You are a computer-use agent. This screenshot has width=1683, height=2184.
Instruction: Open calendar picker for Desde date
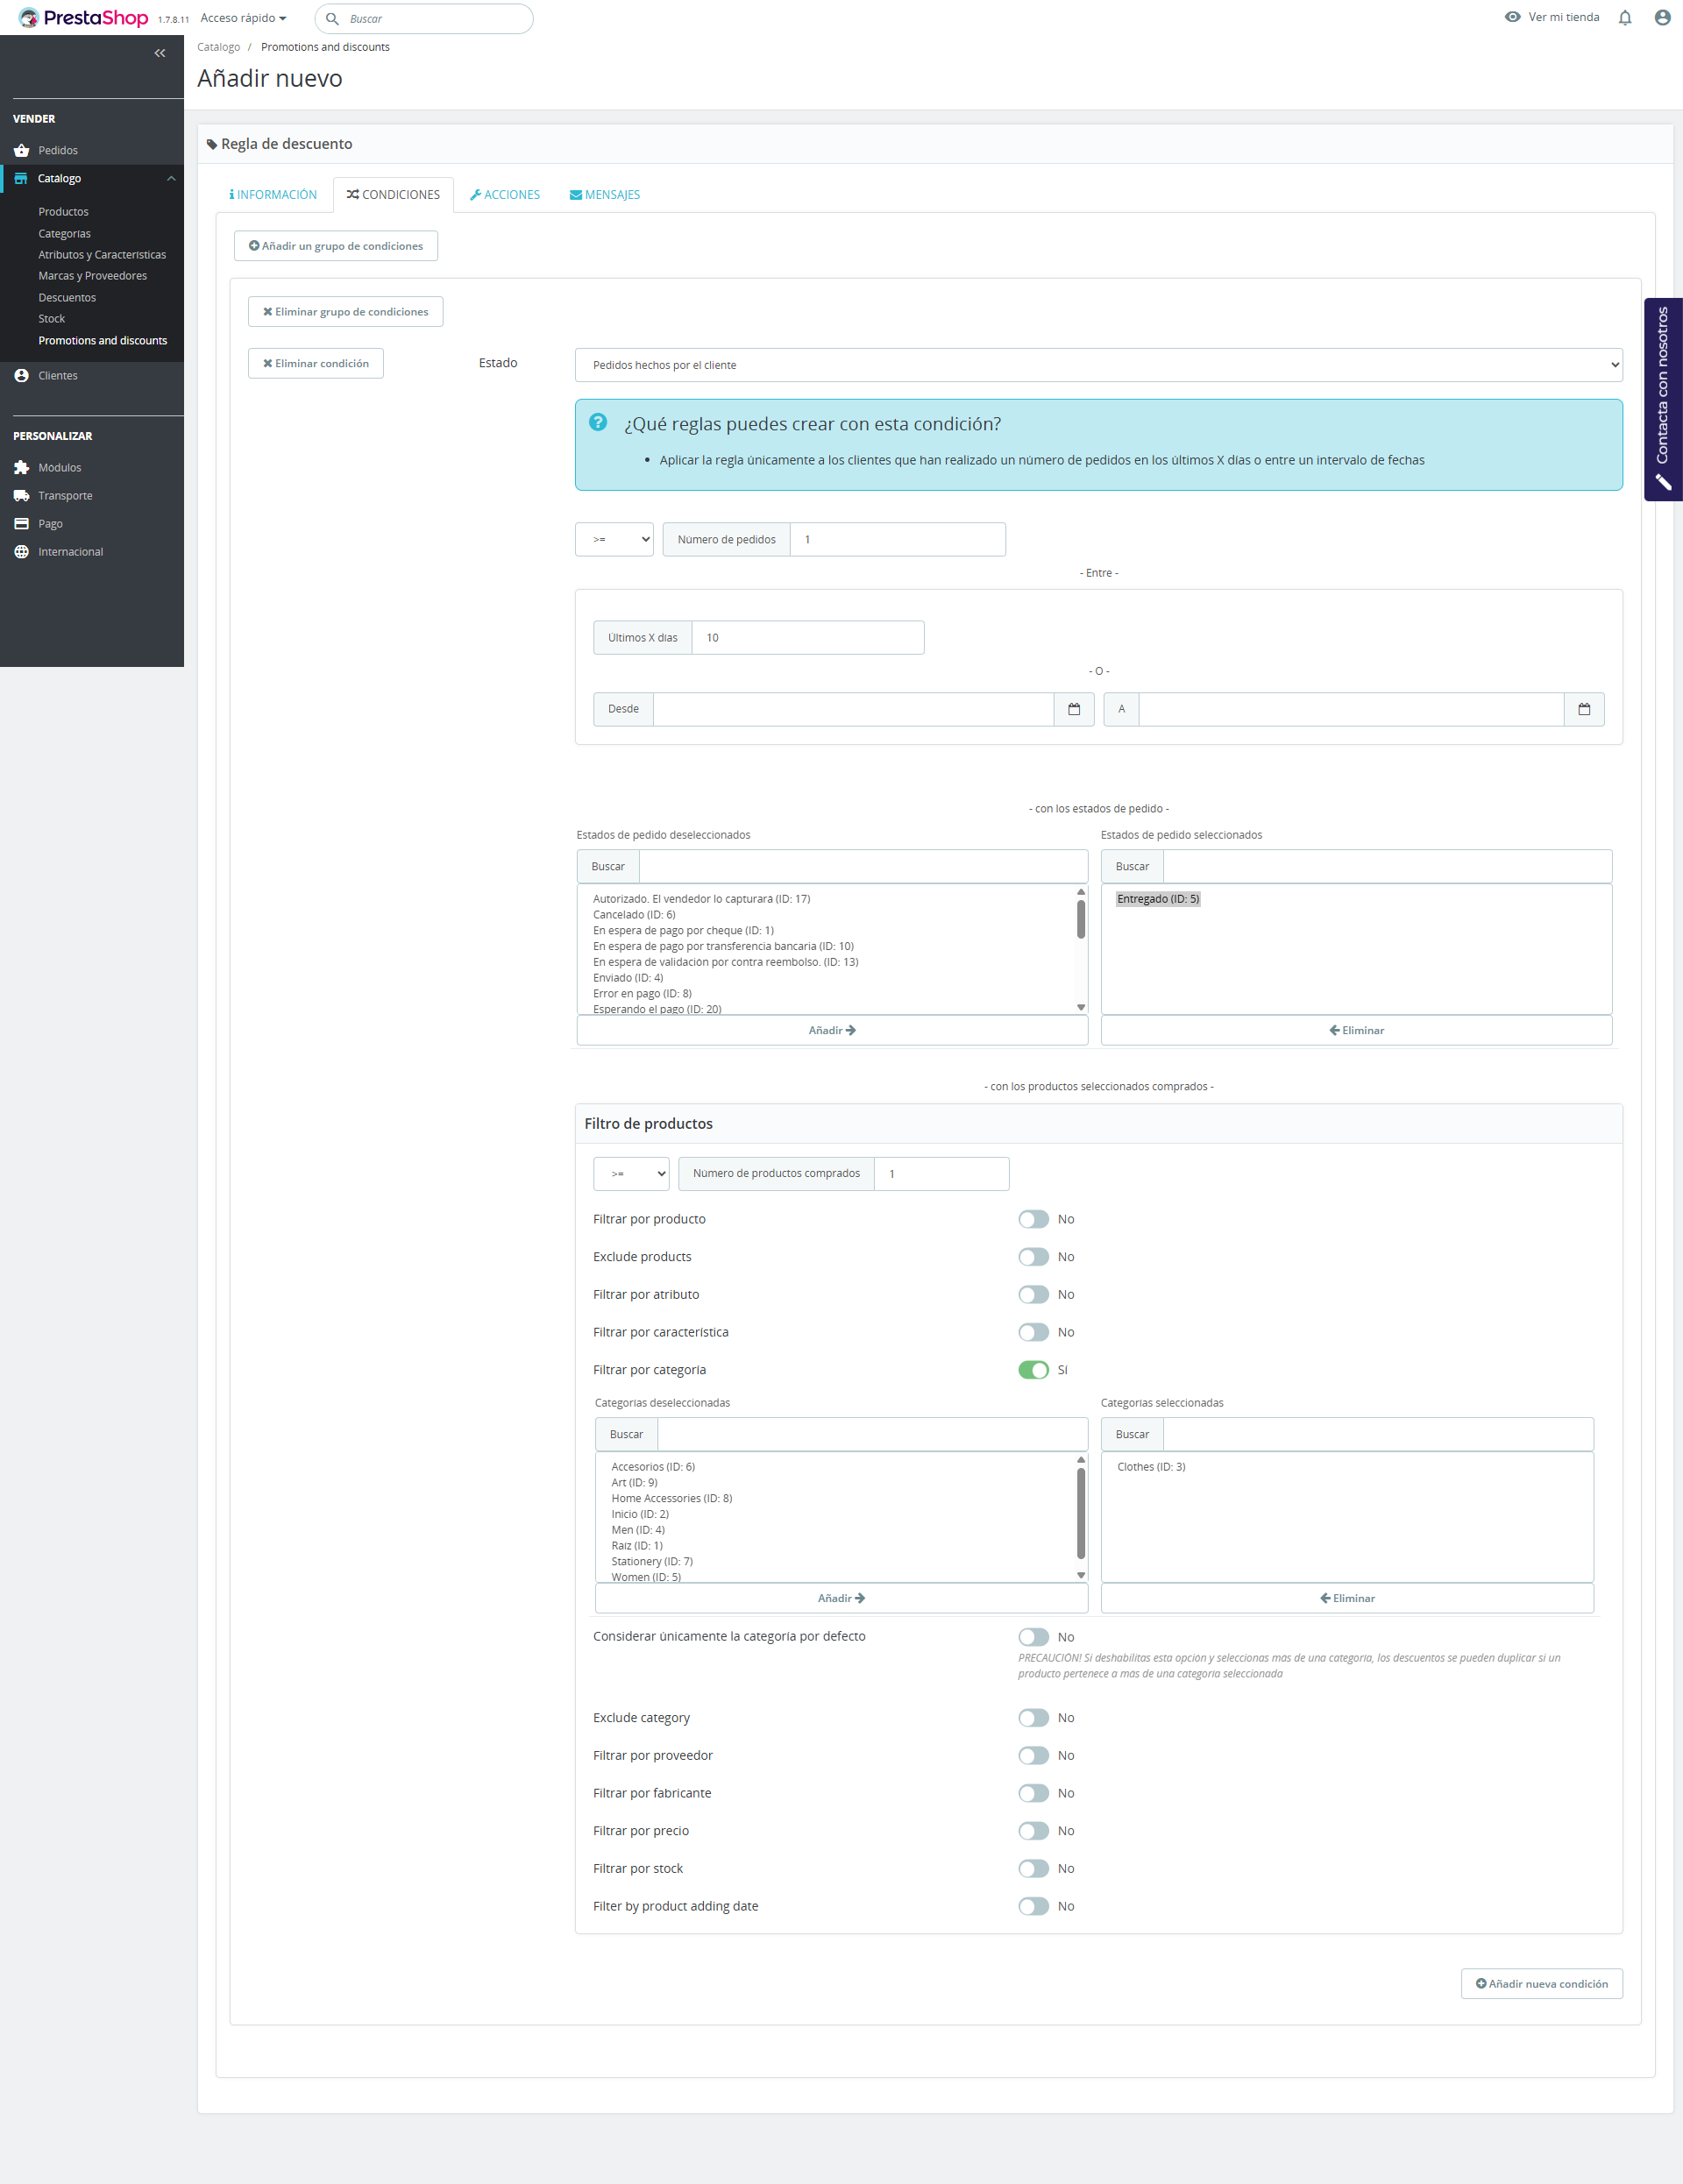pos(1074,709)
